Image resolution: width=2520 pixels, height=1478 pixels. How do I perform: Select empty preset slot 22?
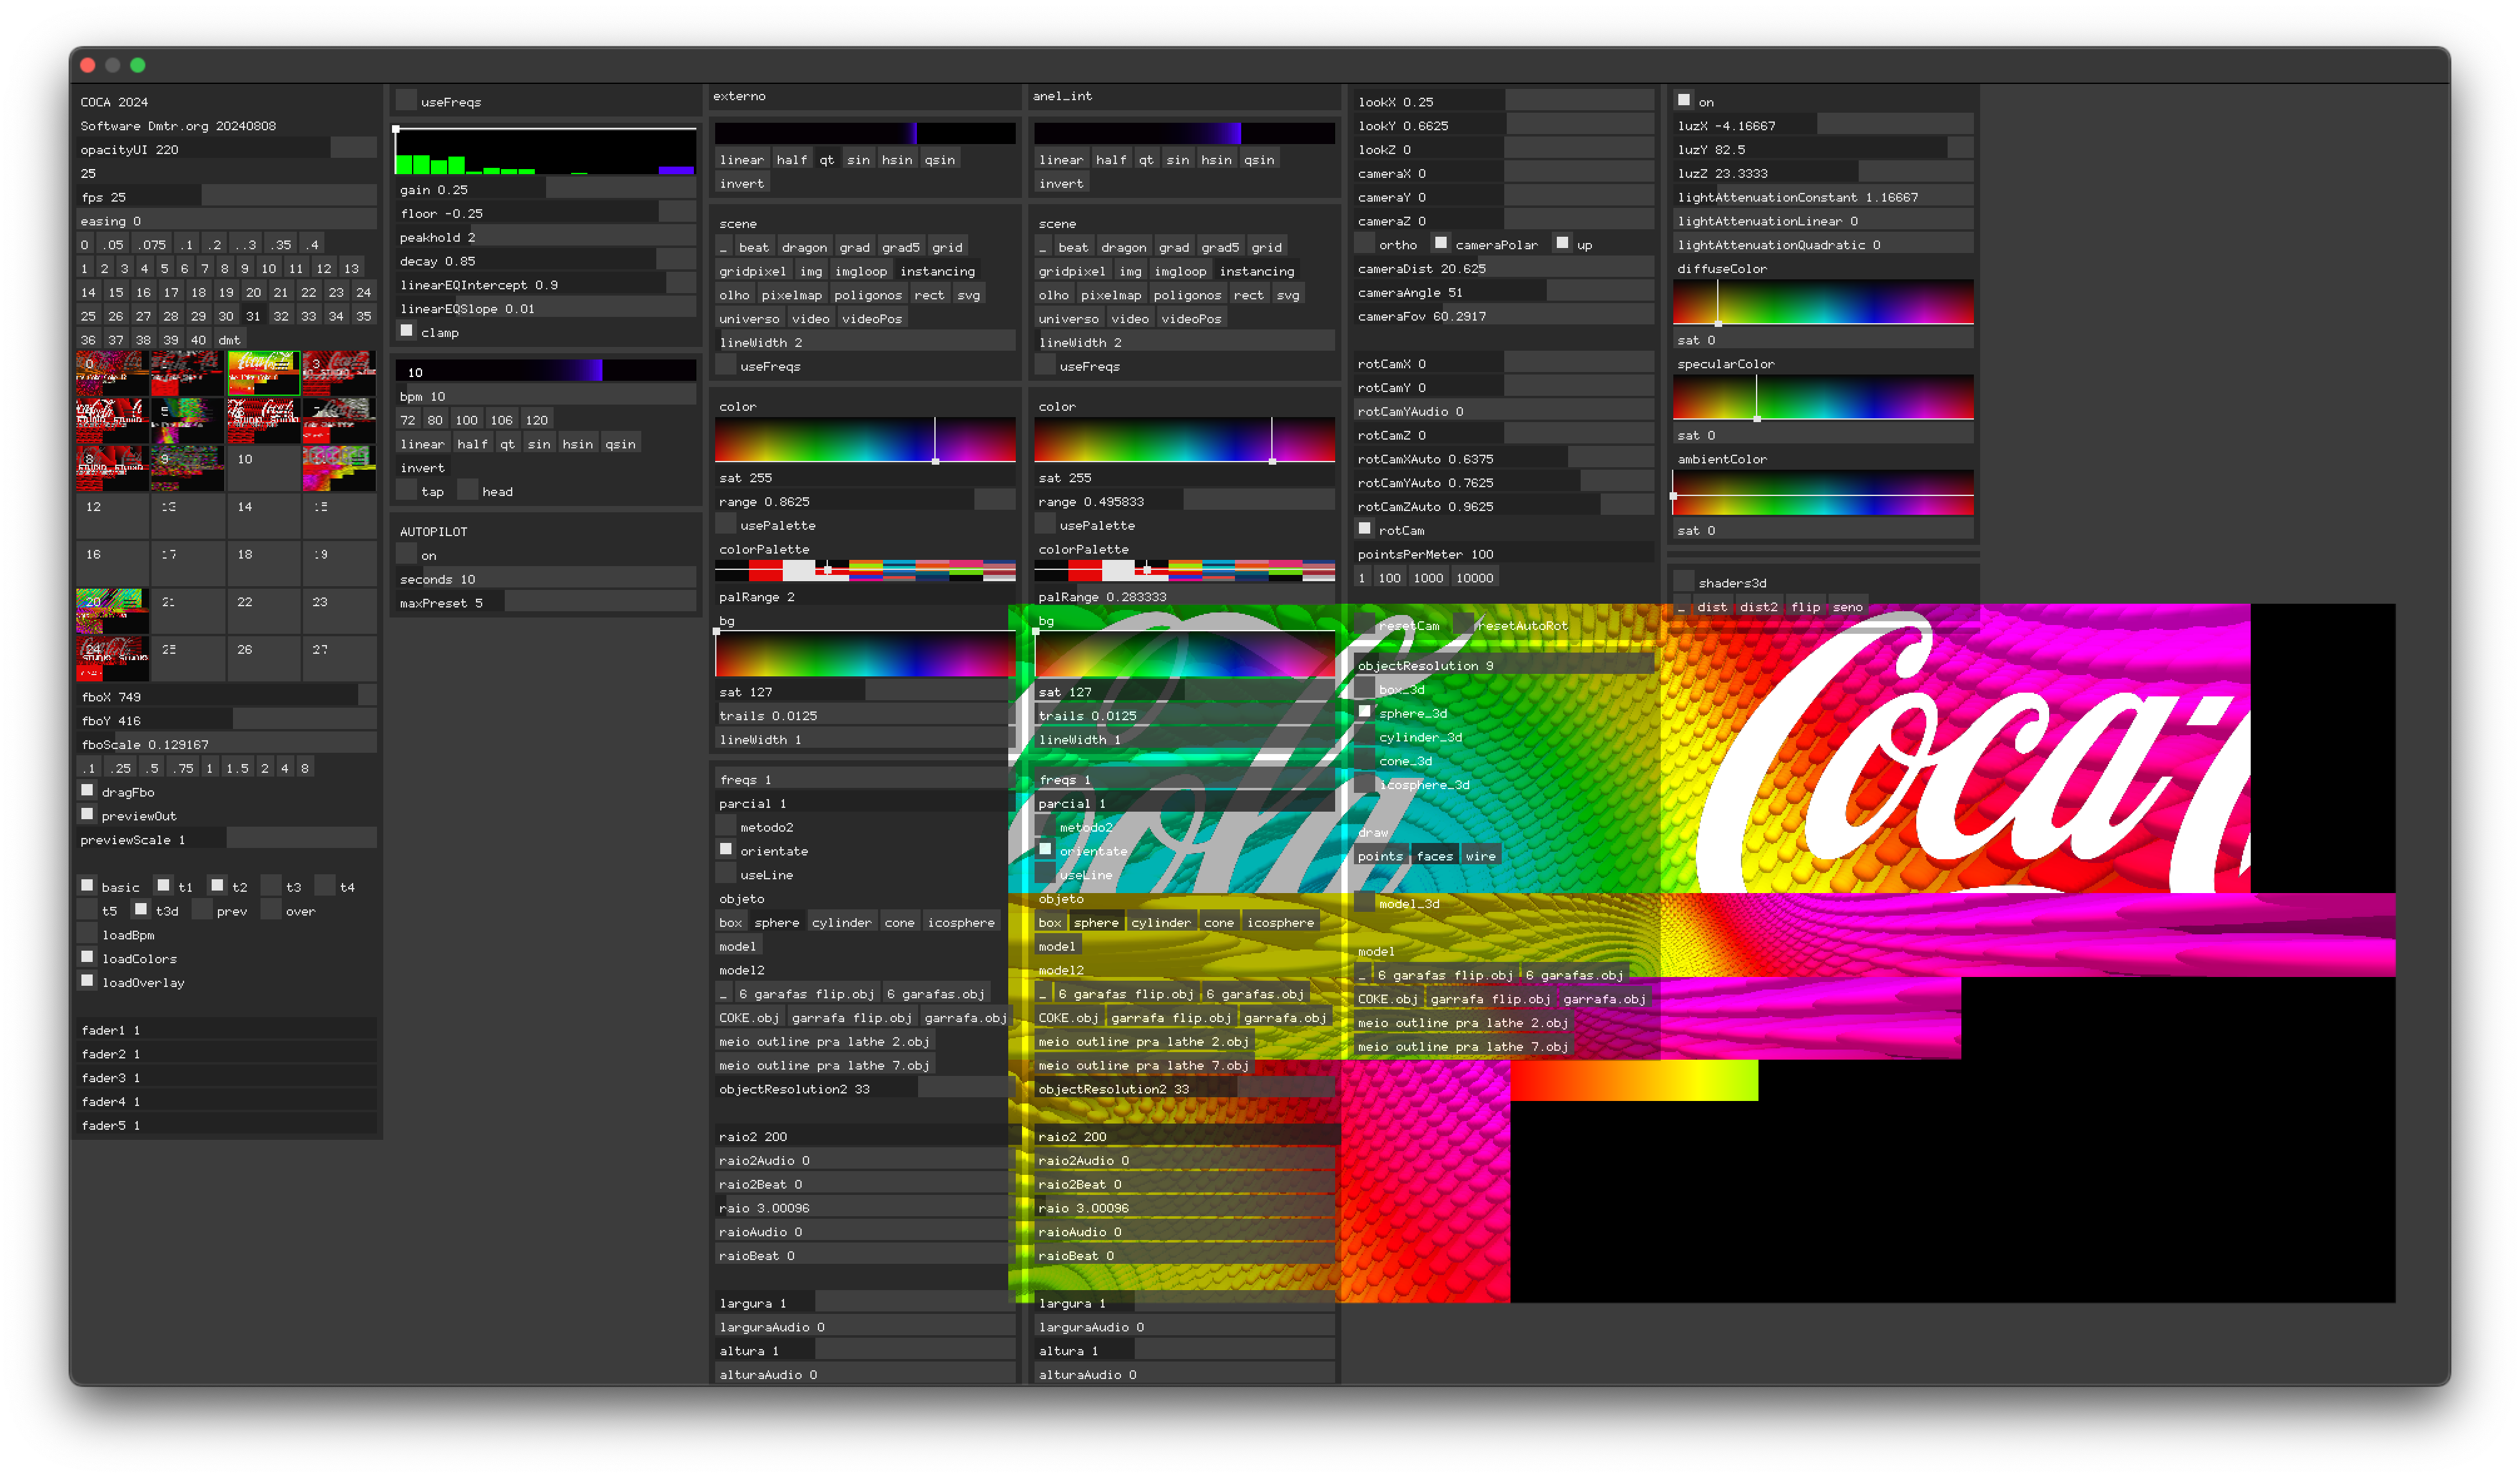[264, 611]
